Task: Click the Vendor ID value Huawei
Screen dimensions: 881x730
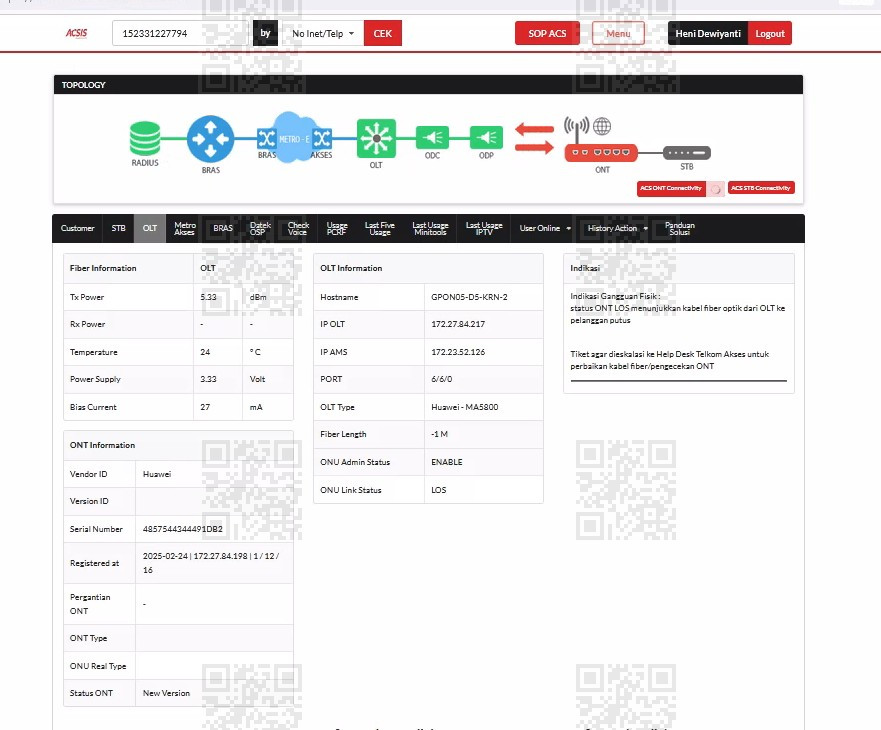Action: click(157, 474)
